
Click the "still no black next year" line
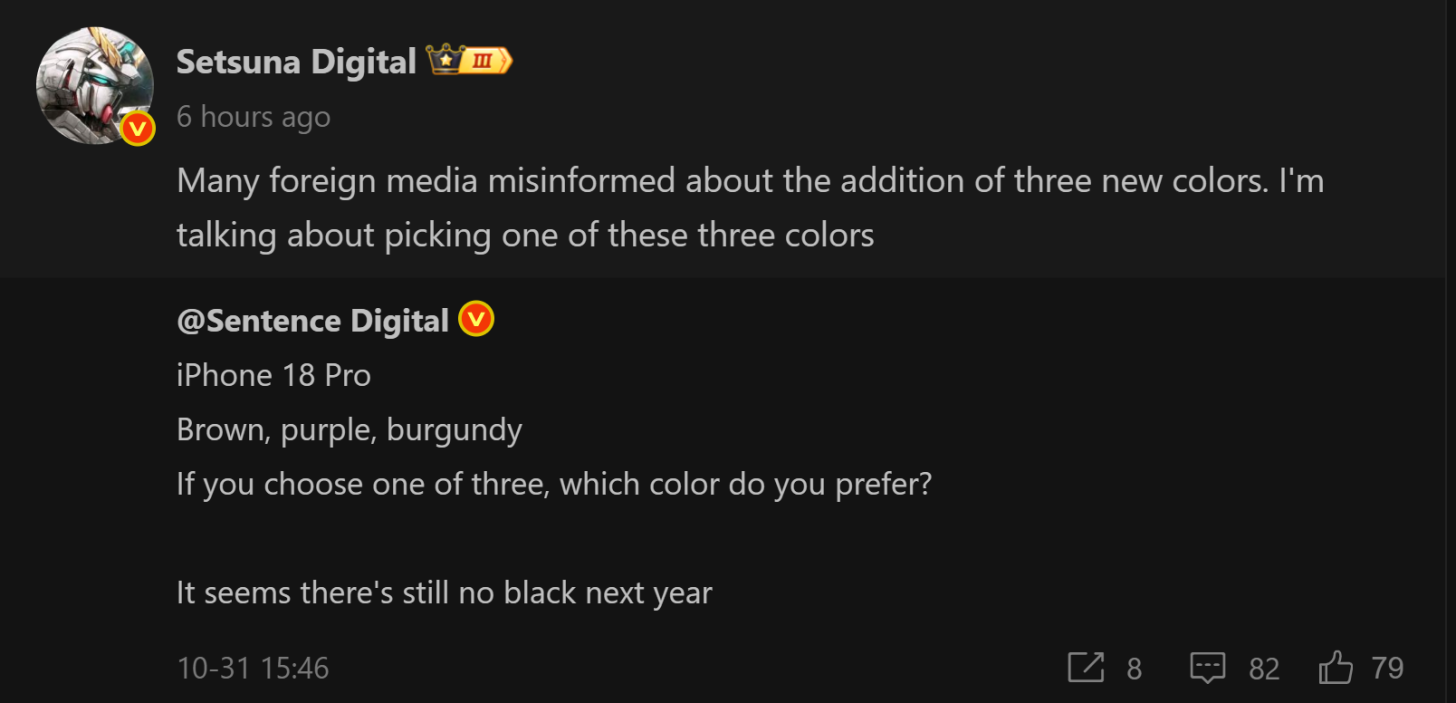[444, 593]
